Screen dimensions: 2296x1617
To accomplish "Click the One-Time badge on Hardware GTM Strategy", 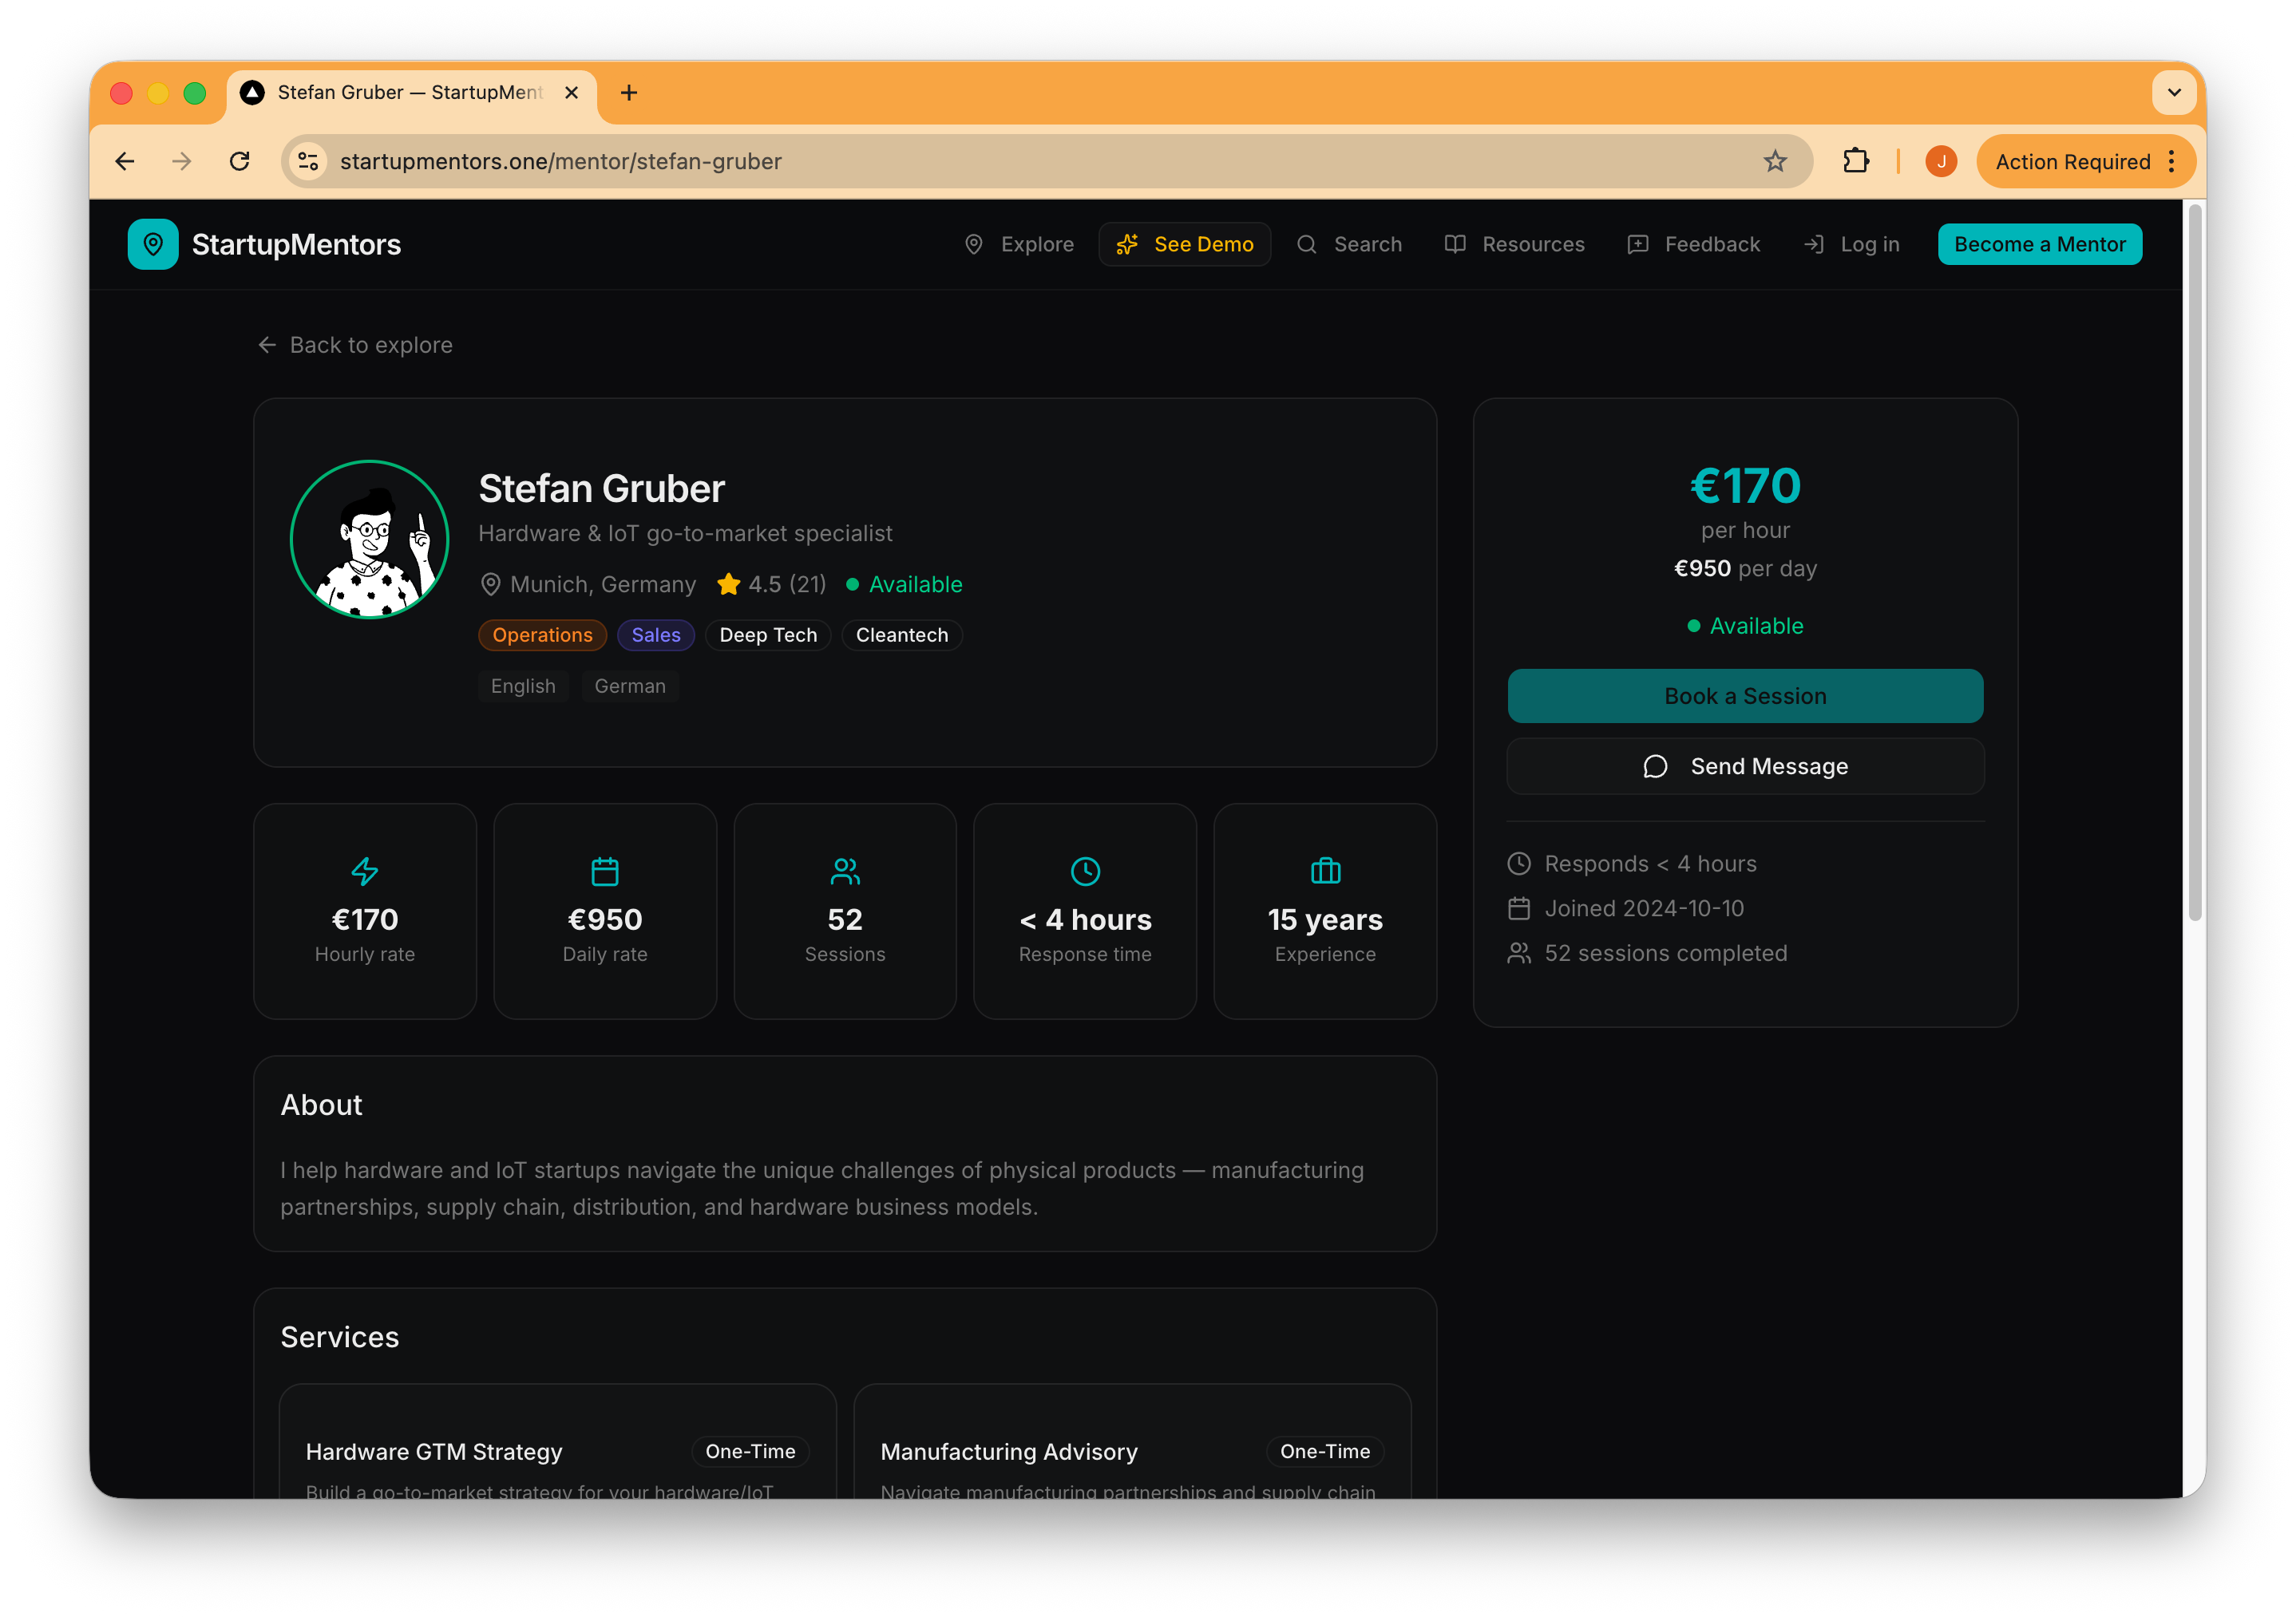I will pyautogui.click(x=750, y=1451).
